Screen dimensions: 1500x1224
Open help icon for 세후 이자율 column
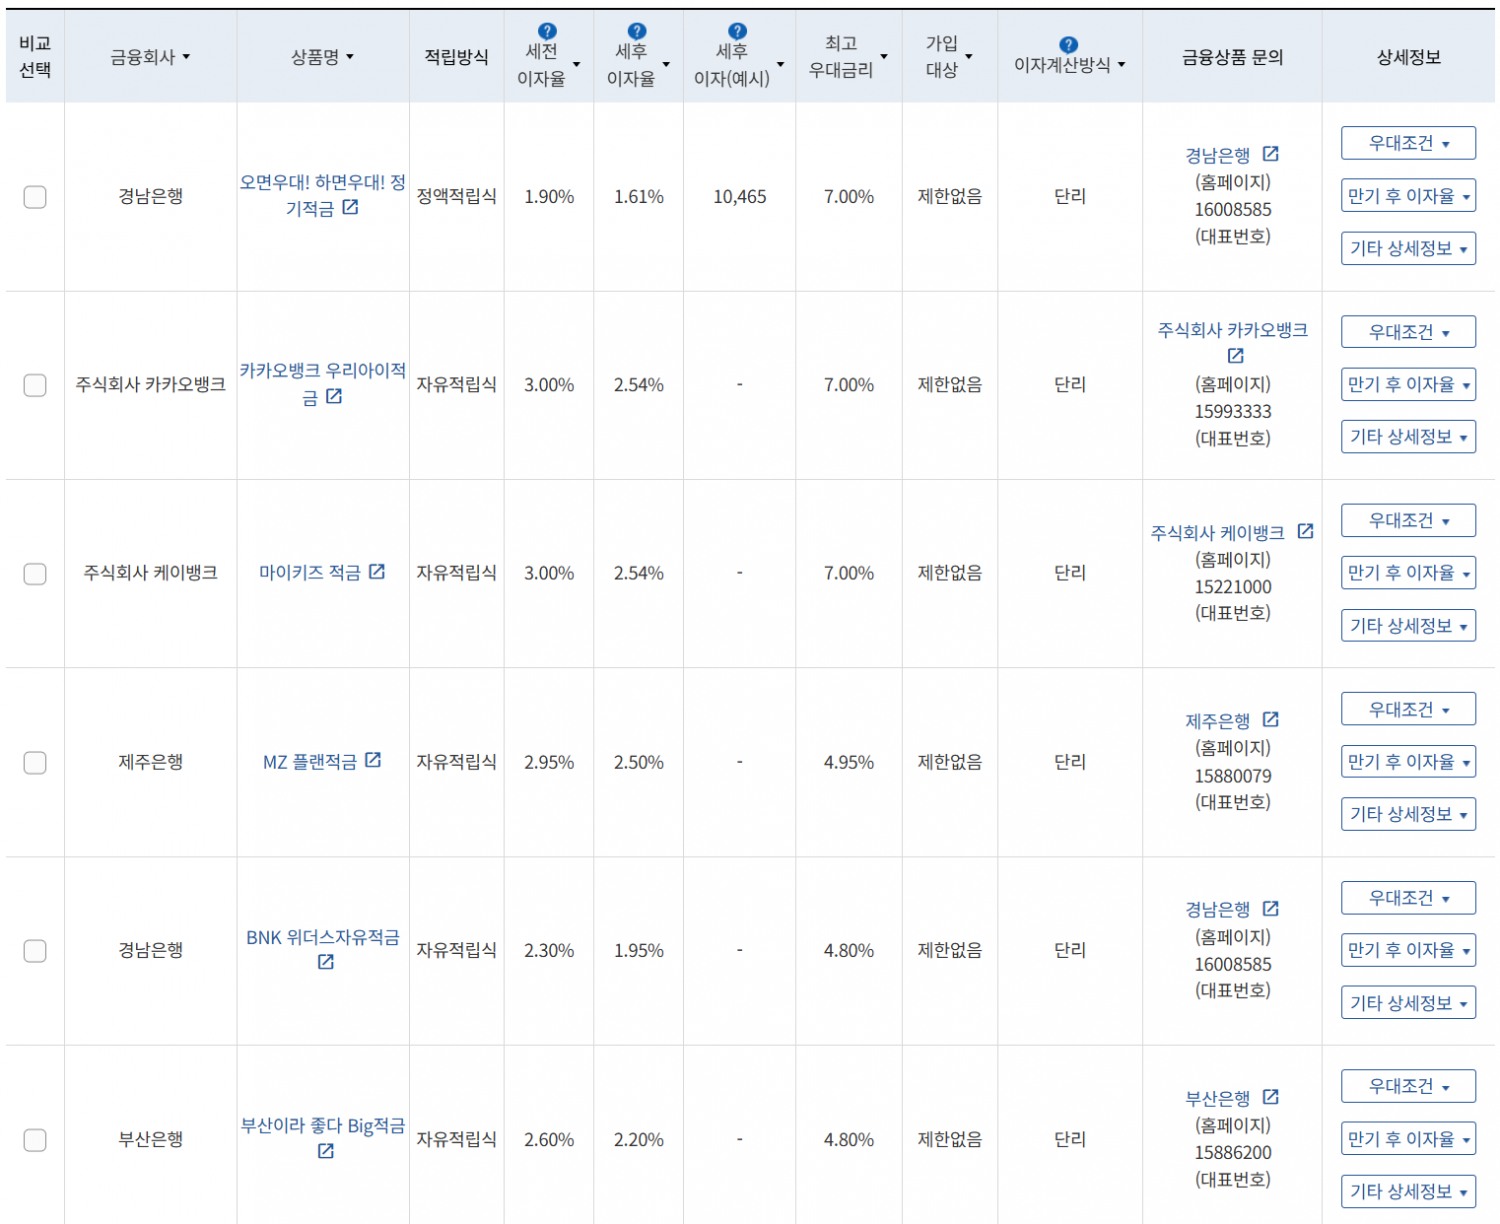point(637,31)
